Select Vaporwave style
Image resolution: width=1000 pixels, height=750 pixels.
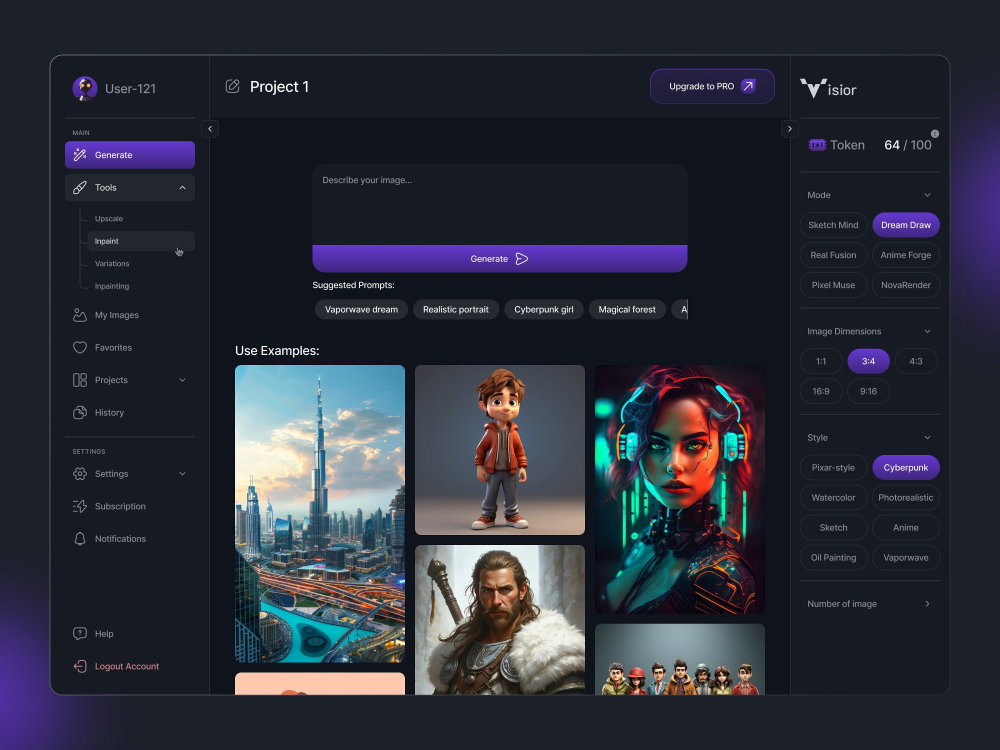pyautogui.click(x=906, y=557)
